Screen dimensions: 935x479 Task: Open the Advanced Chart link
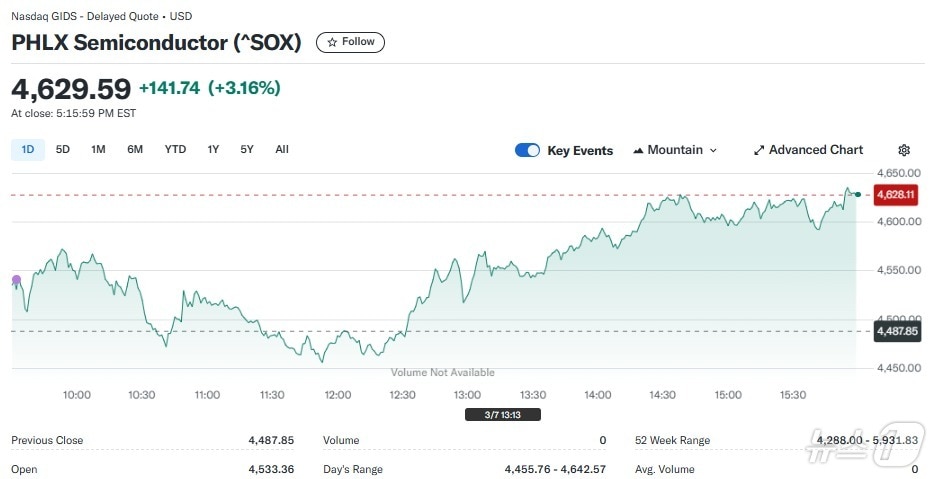click(x=815, y=150)
